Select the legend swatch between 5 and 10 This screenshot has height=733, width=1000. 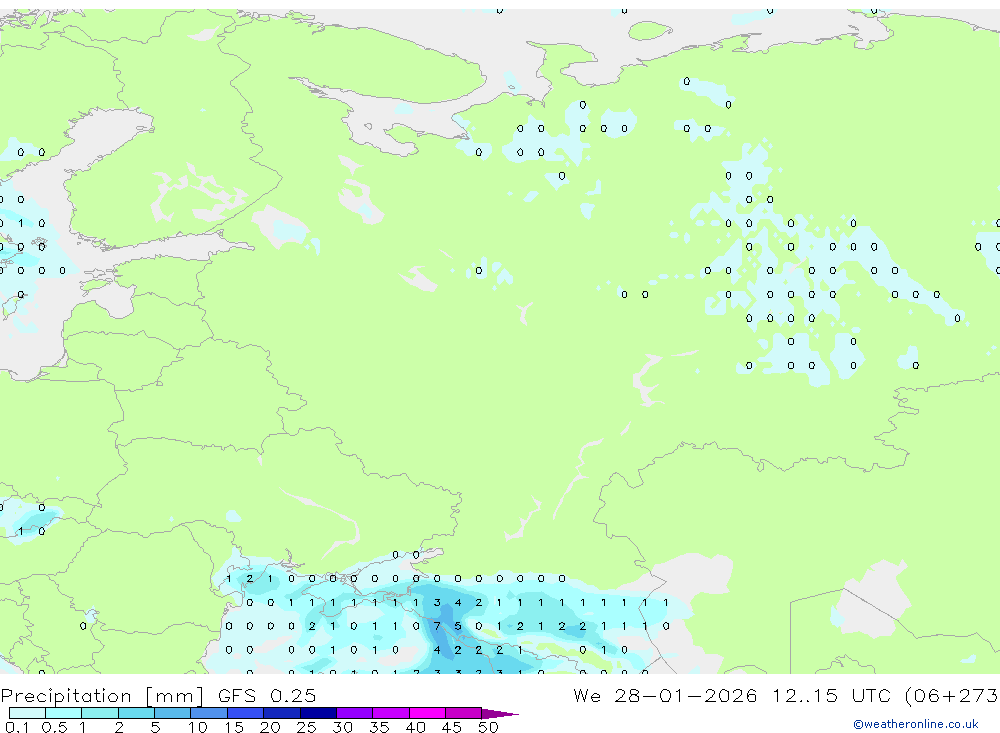point(173,713)
